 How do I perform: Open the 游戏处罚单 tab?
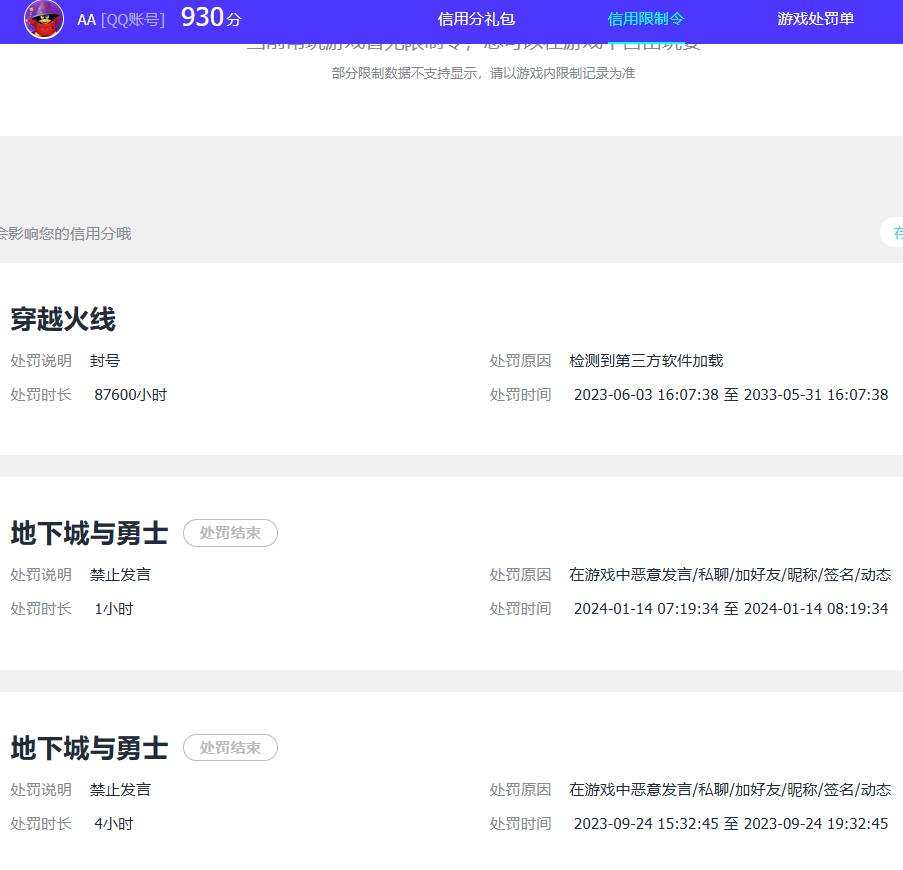(x=815, y=19)
